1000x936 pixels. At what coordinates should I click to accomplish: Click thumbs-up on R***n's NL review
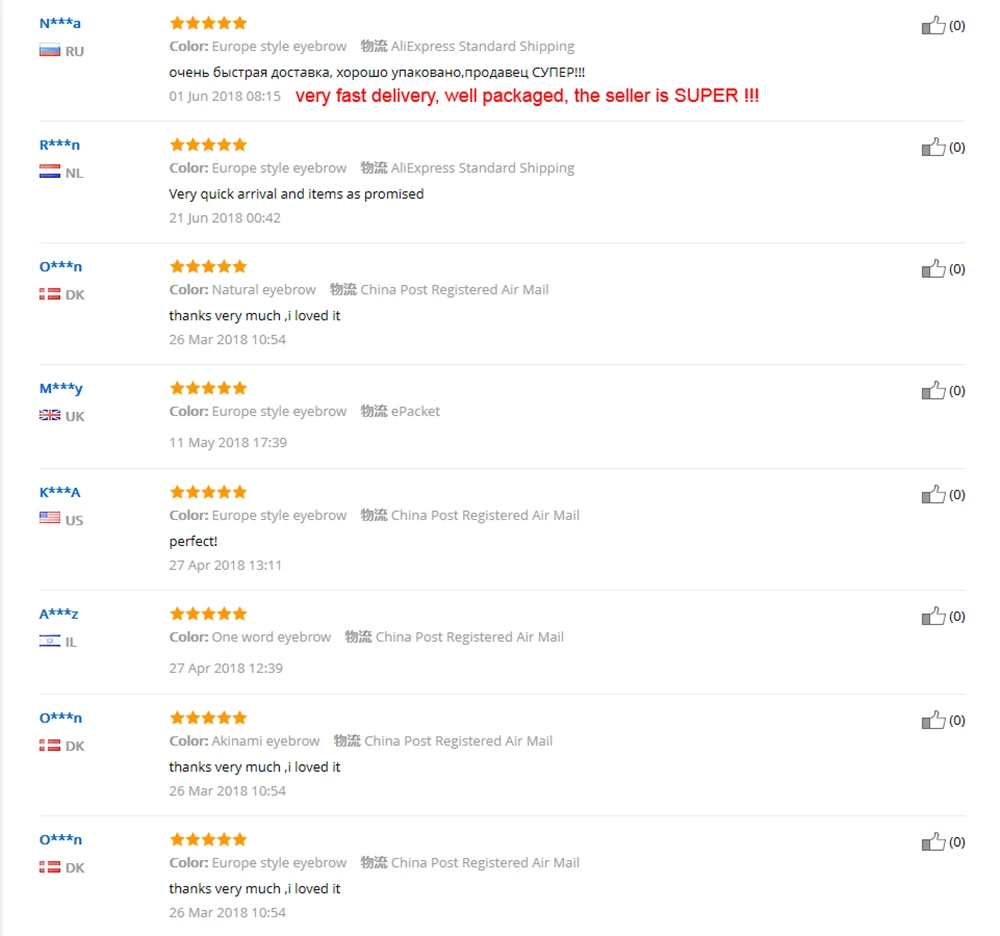933,147
